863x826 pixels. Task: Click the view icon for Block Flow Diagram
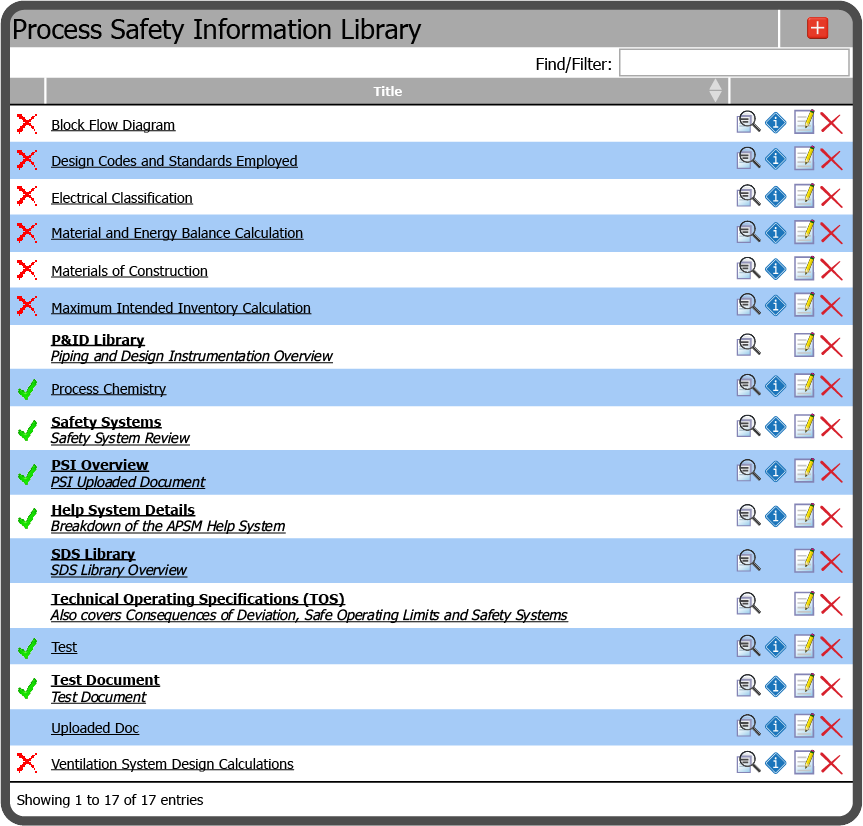pyautogui.click(x=748, y=123)
